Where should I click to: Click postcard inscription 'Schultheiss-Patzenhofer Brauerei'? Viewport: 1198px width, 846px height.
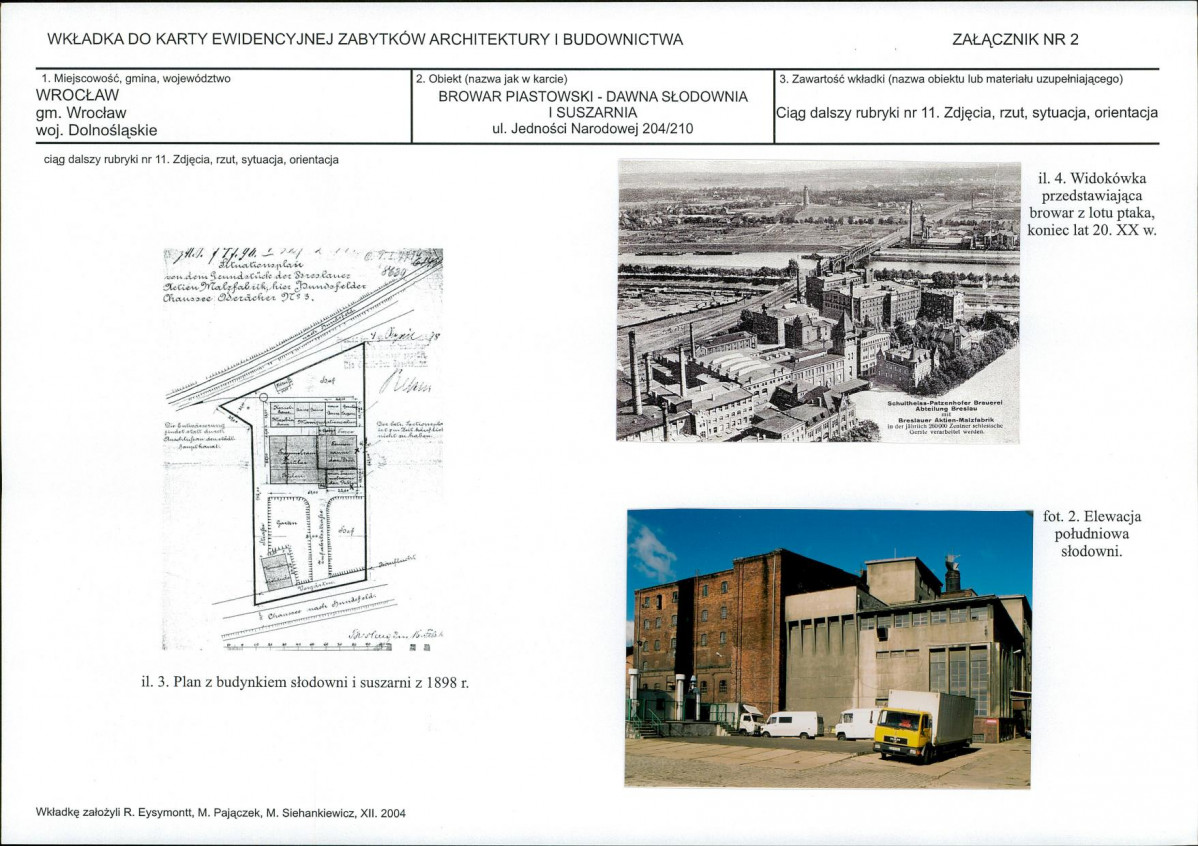[944, 403]
